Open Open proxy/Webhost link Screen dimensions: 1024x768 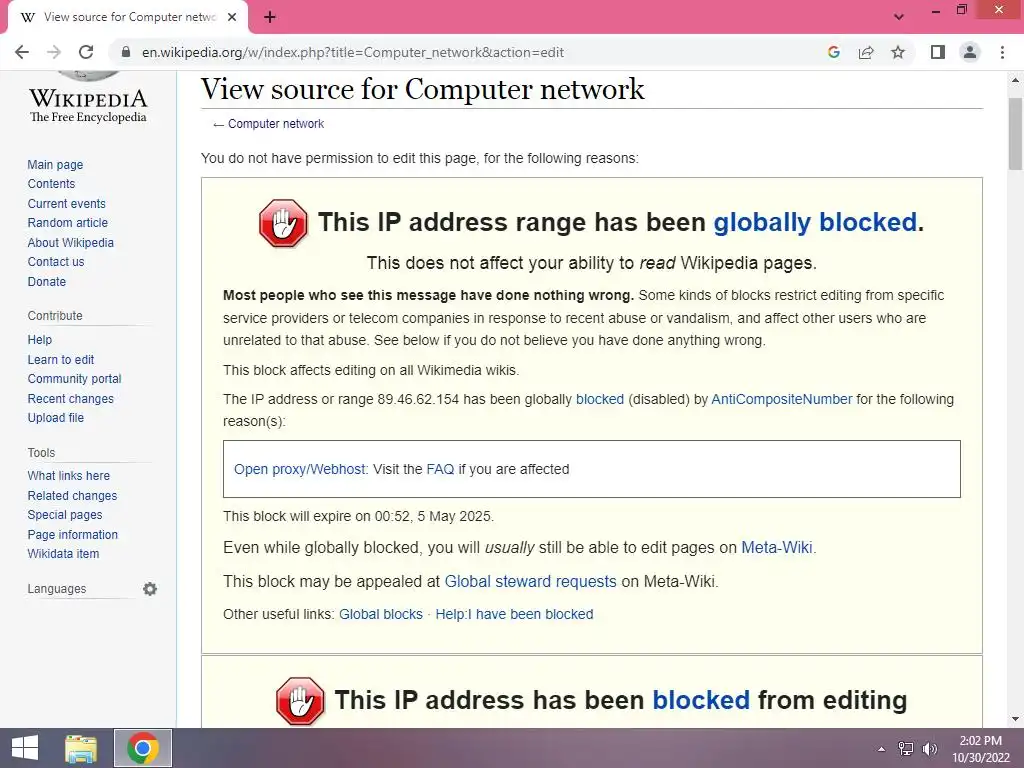[300, 469]
